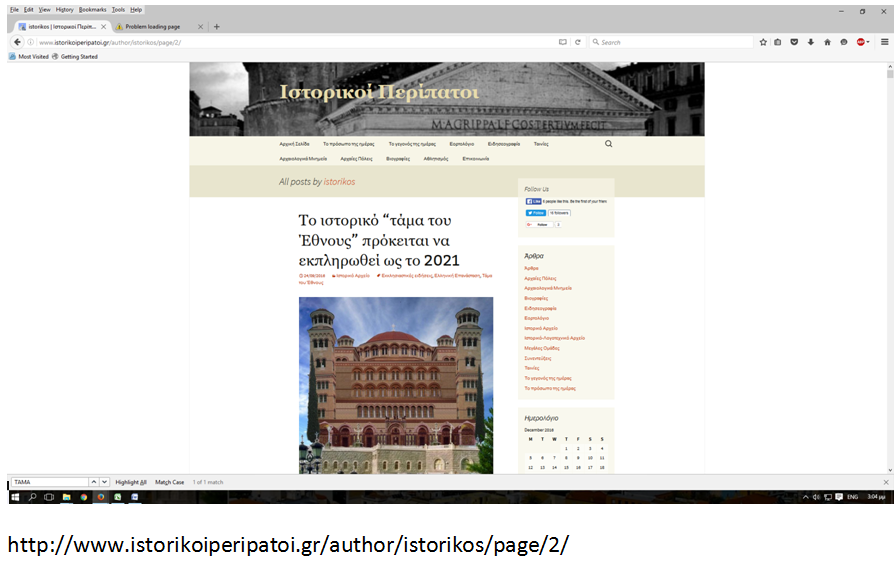Image resolution: width=894 pixels, height=563 pixels.
Task: Open the Firefox hamburger menu
Action: point(884,42)
